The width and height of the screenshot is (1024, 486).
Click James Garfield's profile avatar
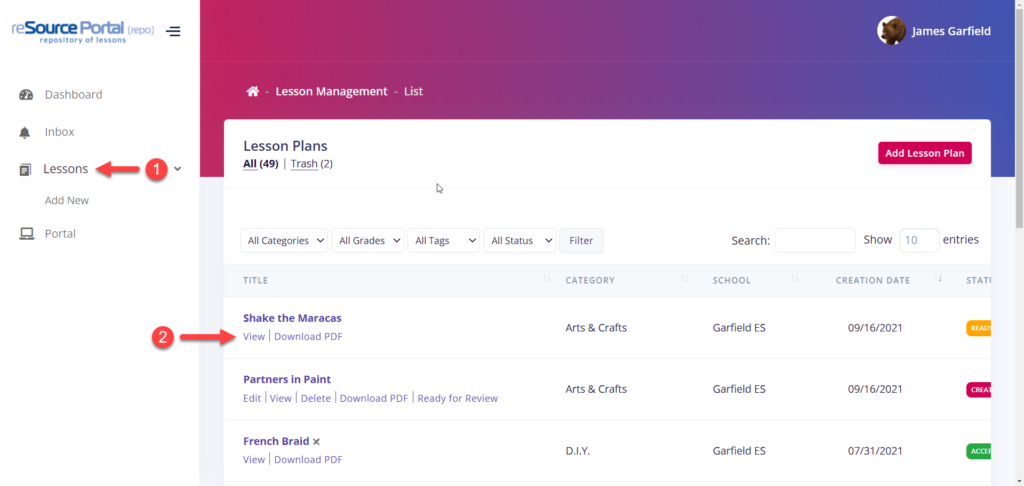click(891, 31)
